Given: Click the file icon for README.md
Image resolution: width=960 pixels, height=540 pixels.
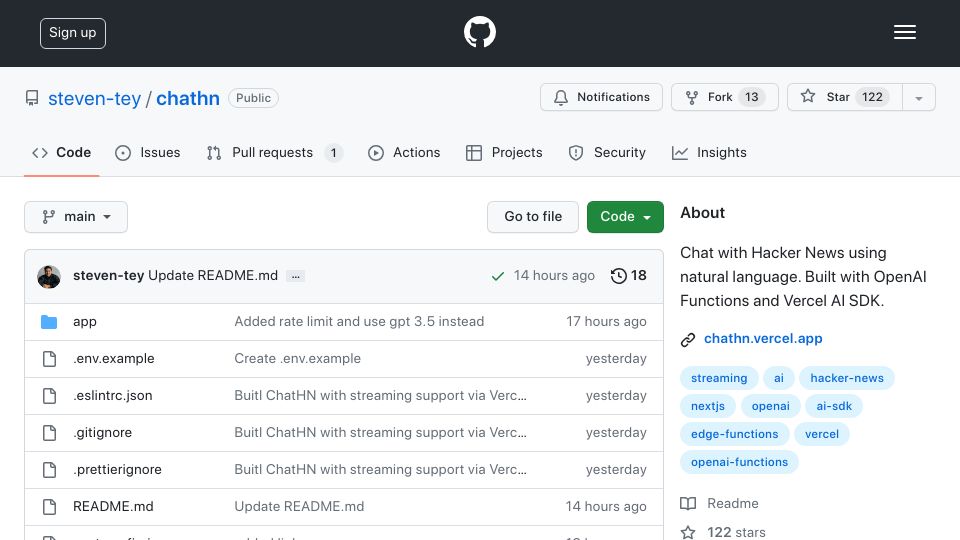Looking at the screenshot, I should click(50, 506).
